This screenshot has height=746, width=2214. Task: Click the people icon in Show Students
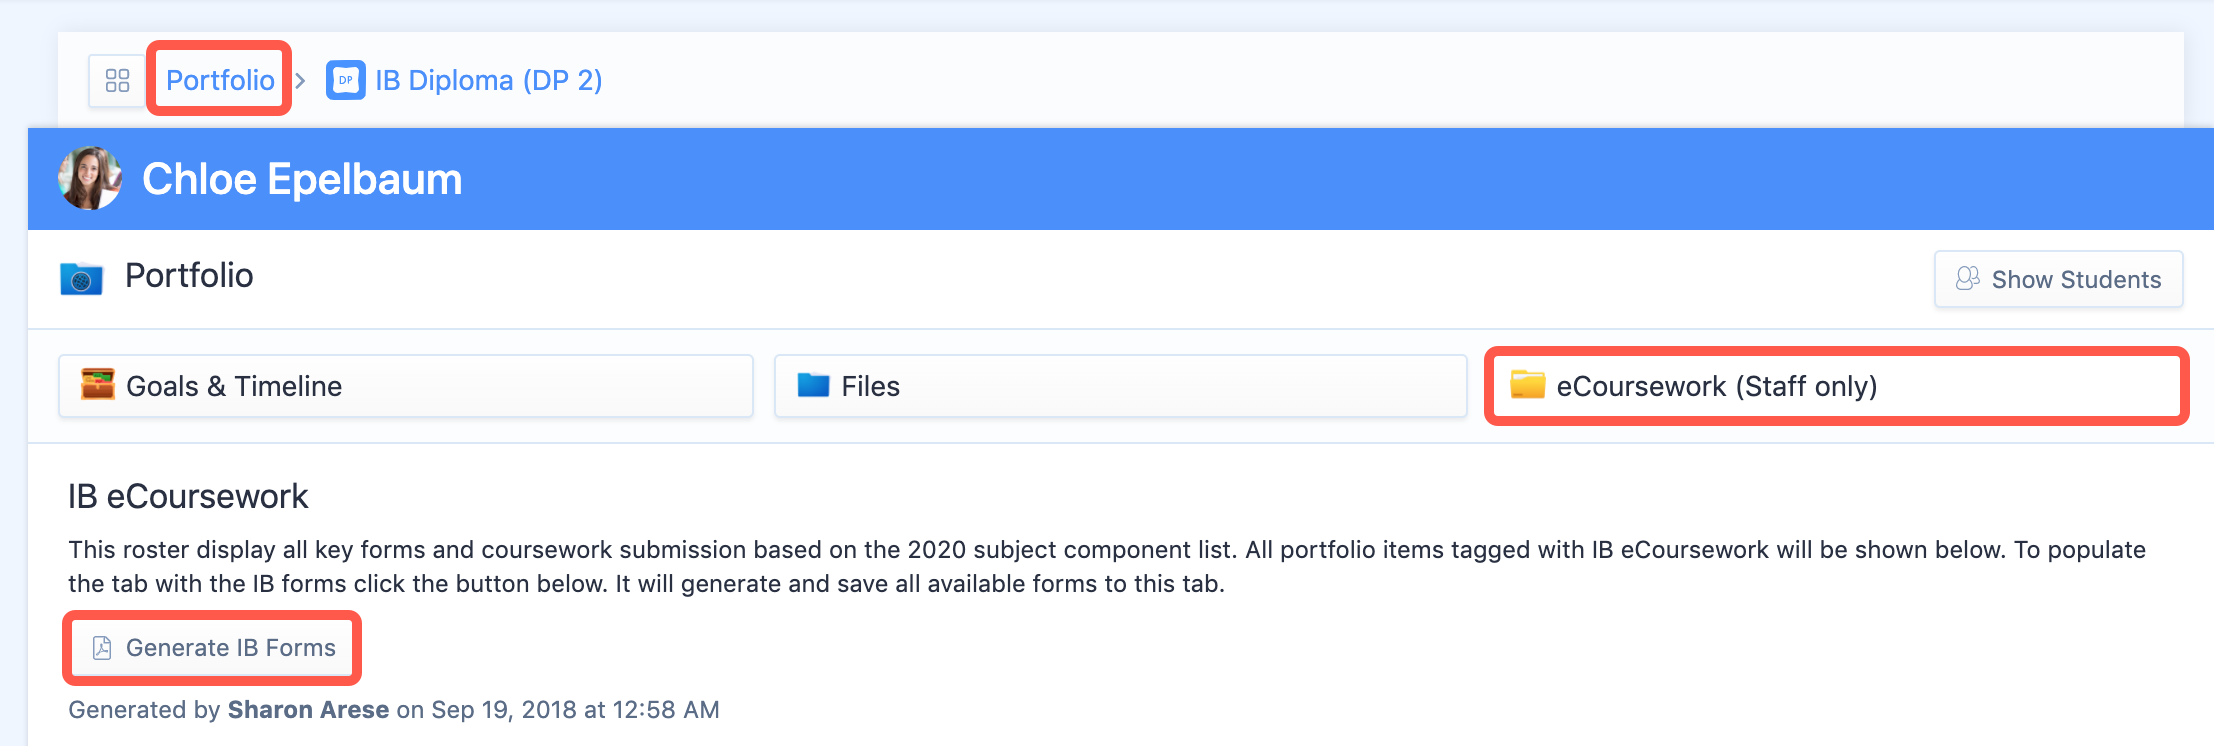1967,278
